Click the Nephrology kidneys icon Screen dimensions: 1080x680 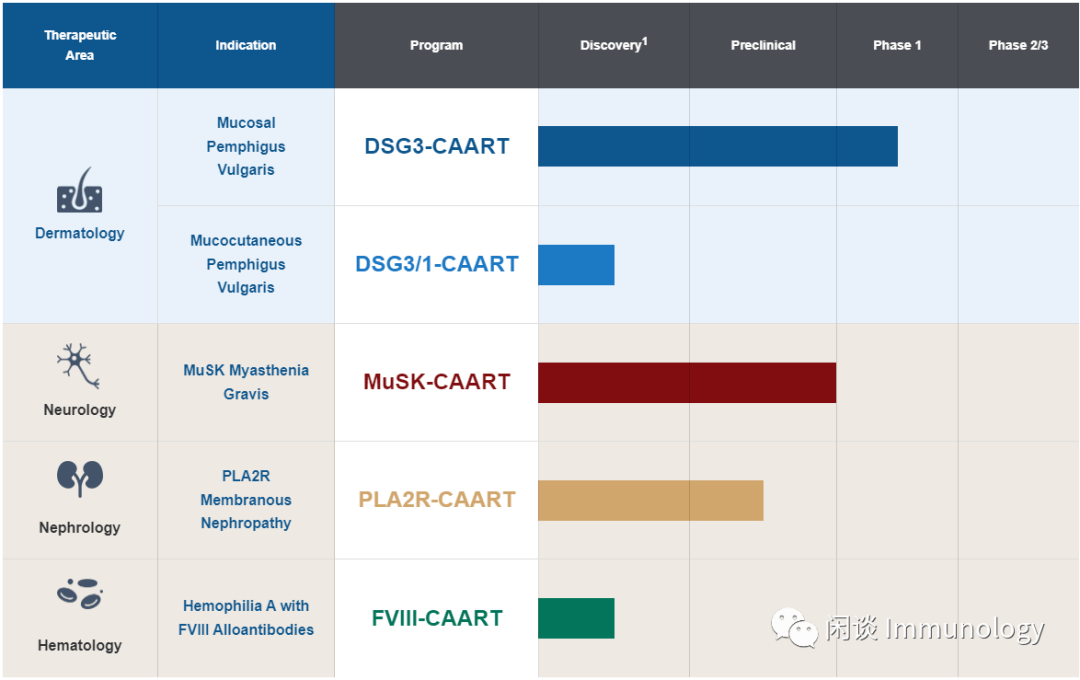tap(79, 480)
